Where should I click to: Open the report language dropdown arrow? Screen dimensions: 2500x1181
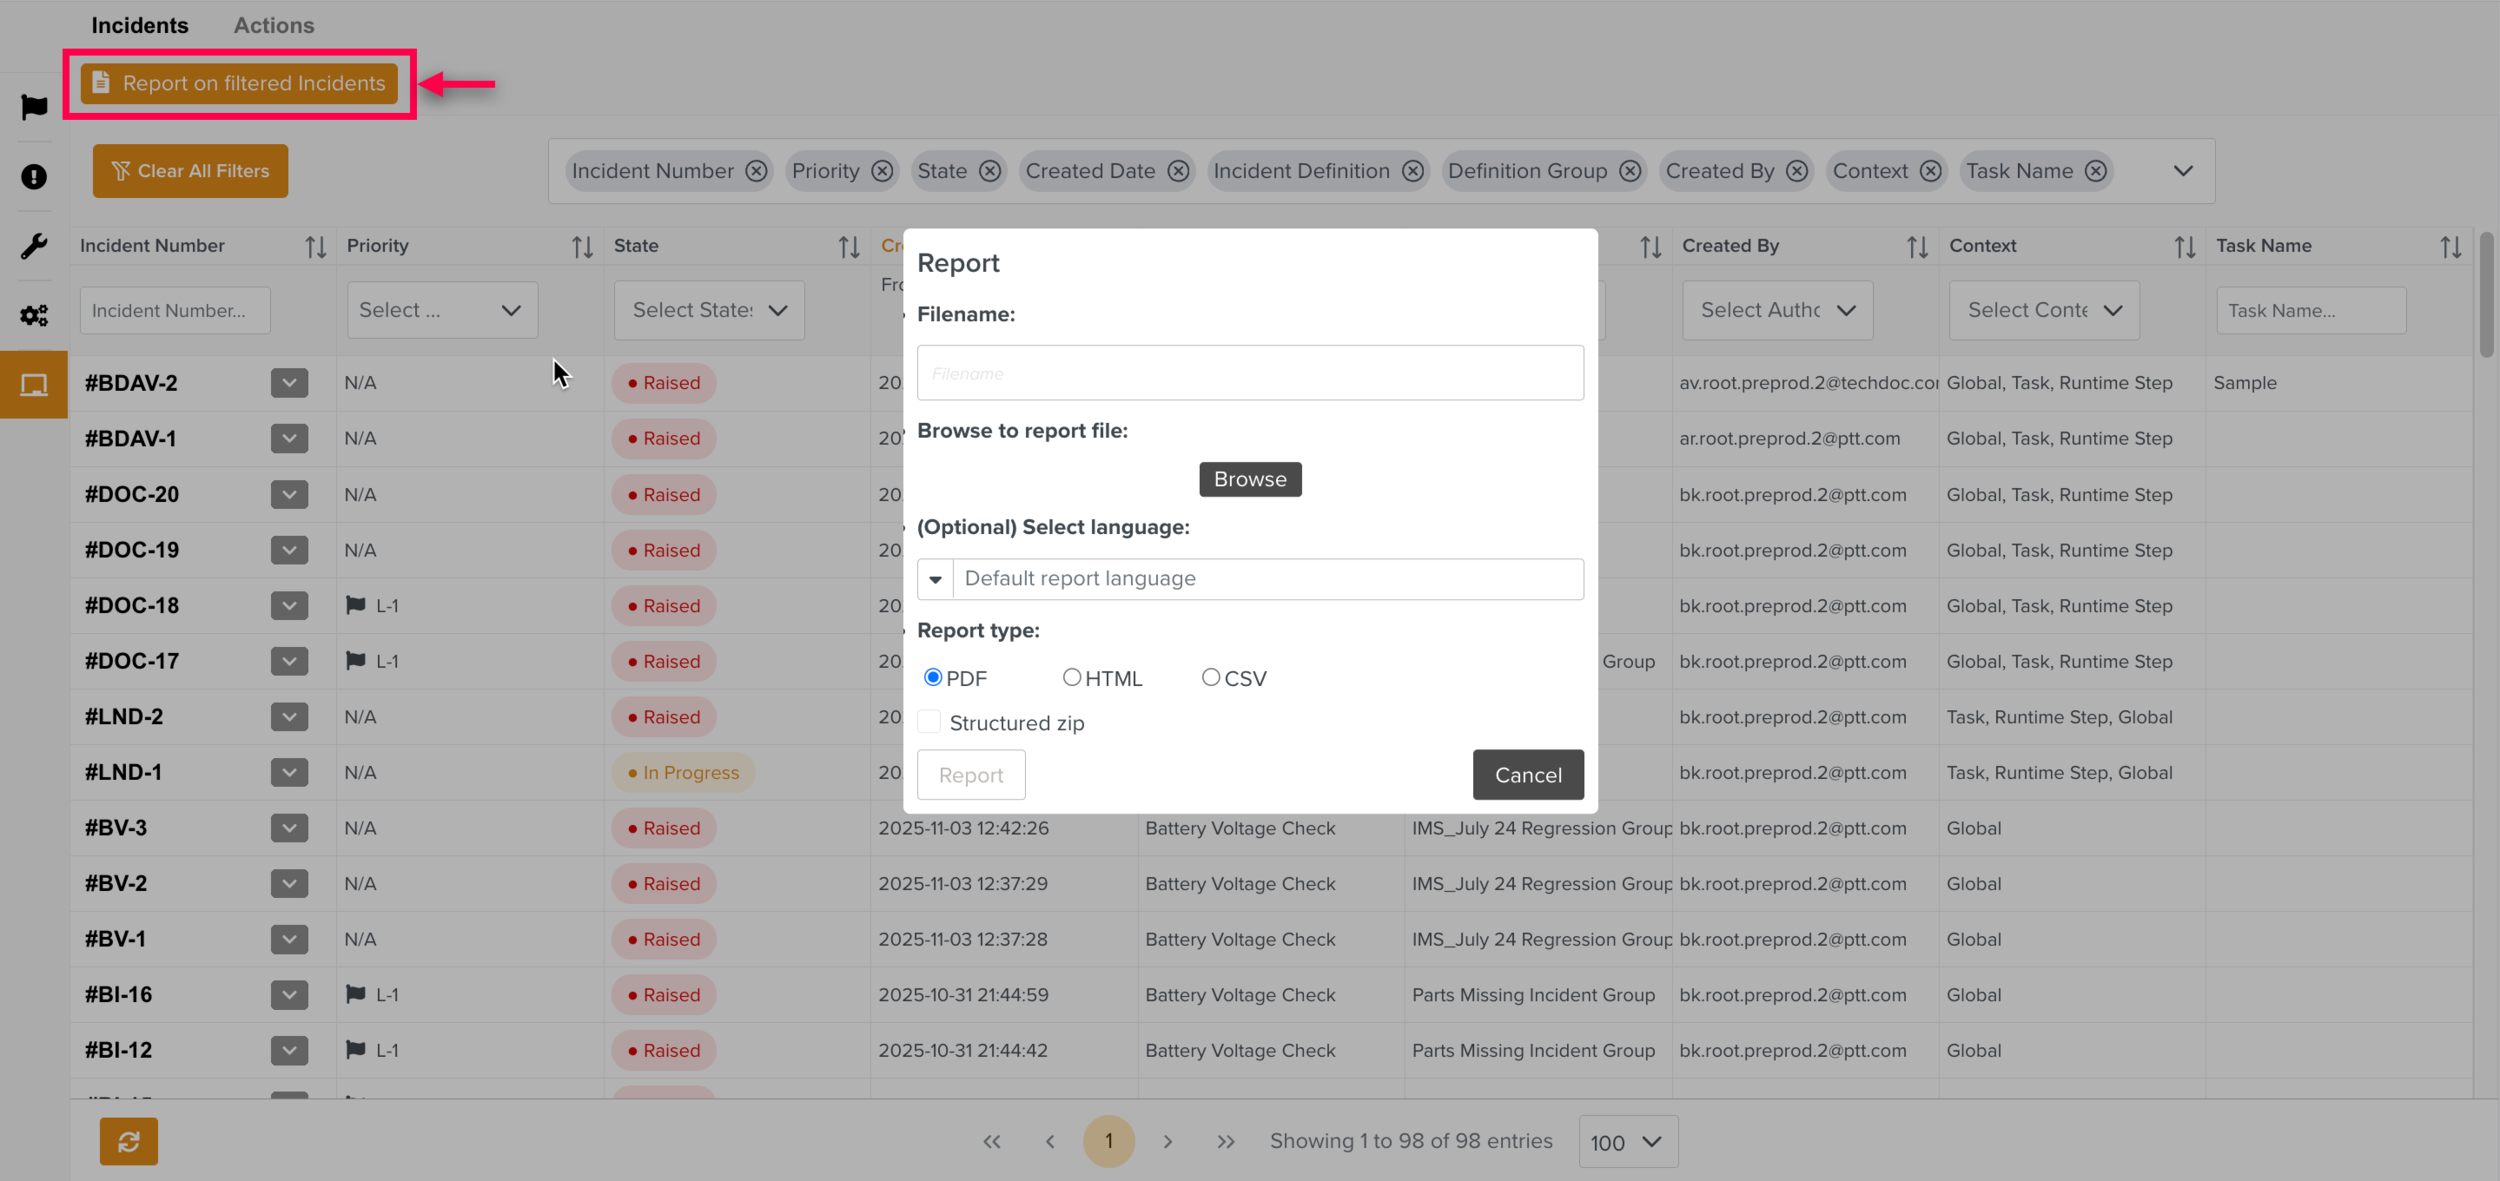point(936,579)
